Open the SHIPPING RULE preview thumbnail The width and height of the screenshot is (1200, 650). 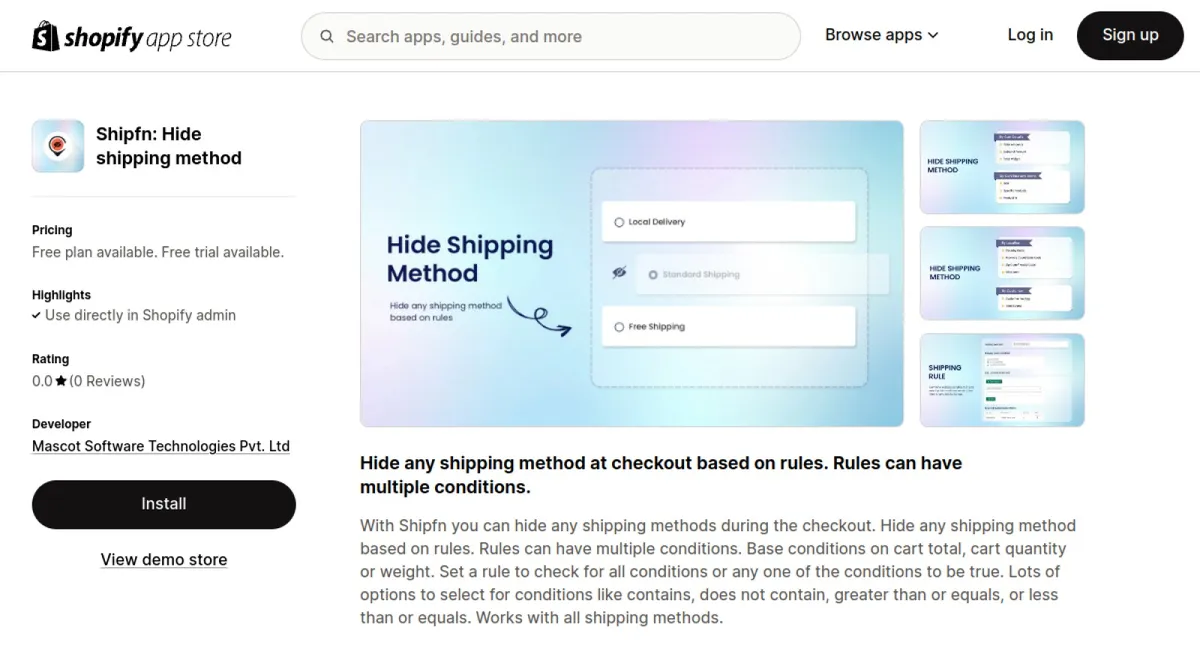pyautogui.click(x=1001, y=380)
